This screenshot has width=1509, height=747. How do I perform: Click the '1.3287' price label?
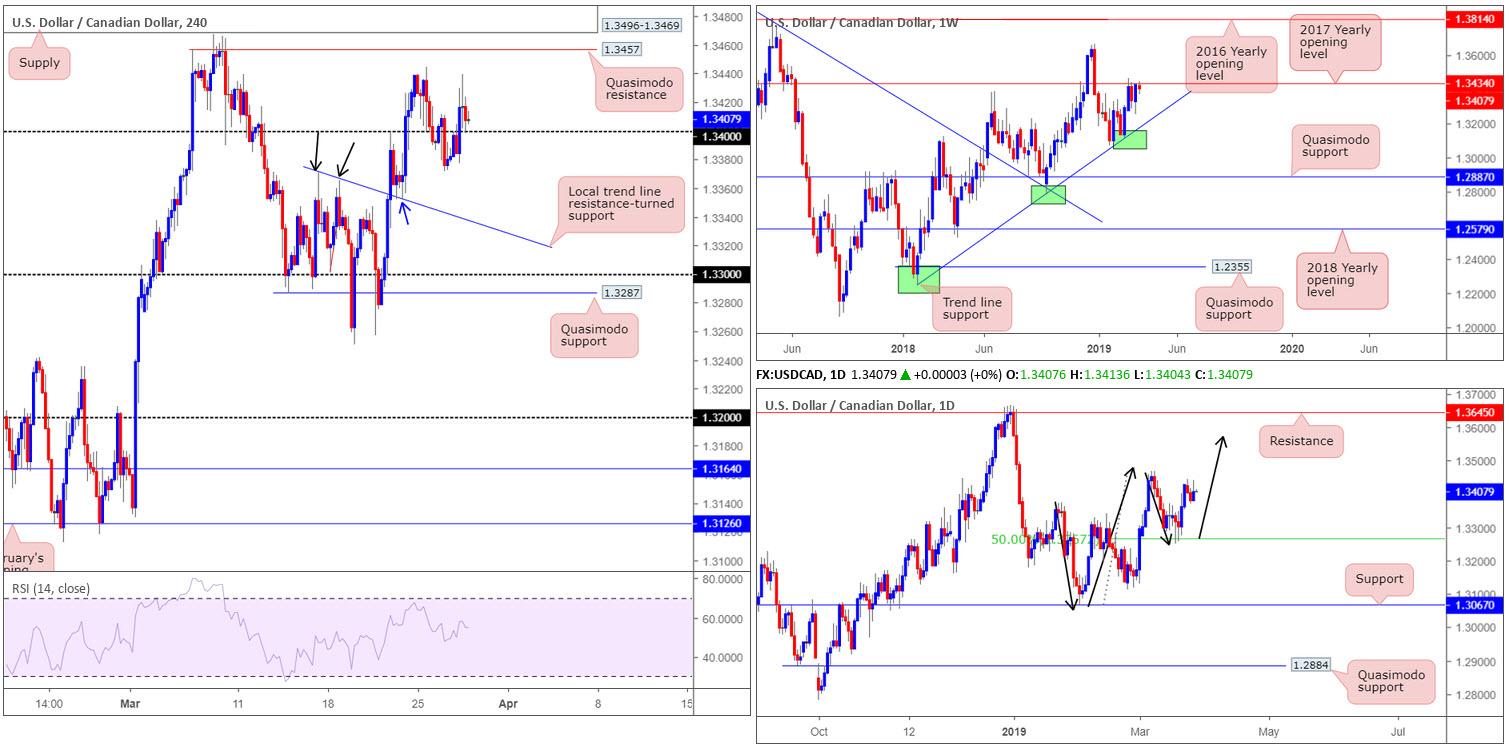[x=622, y=293]
